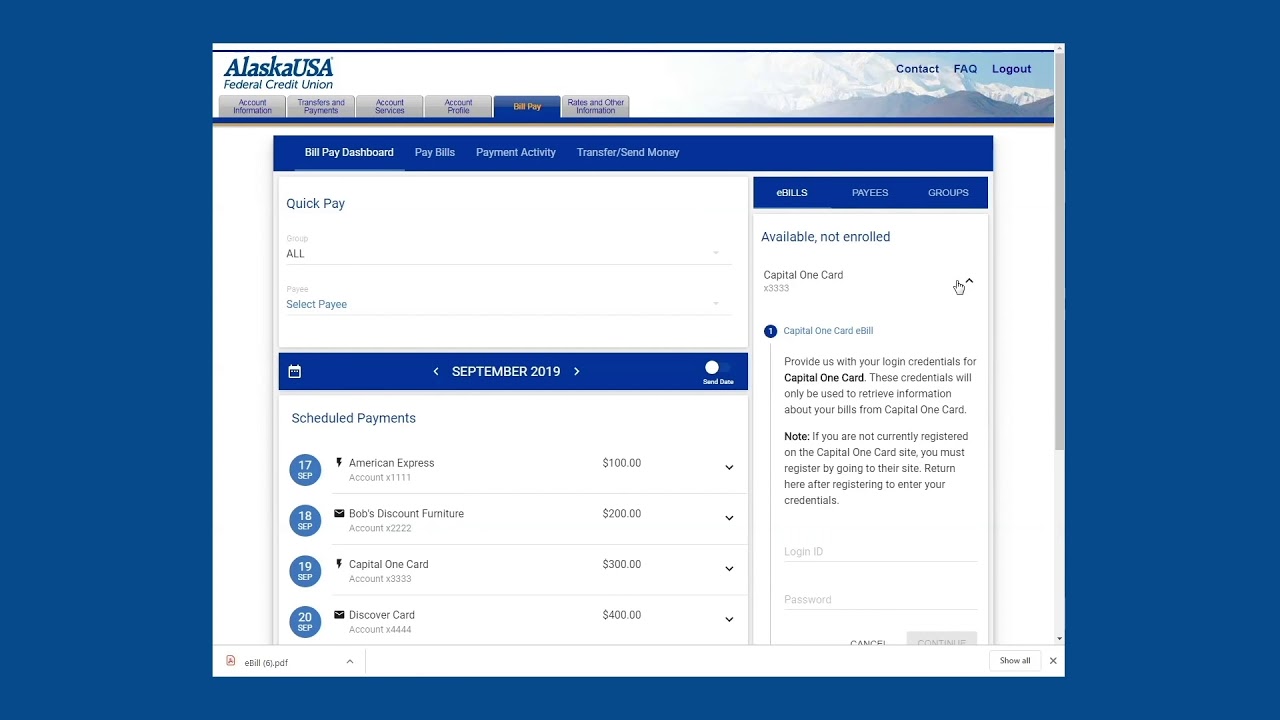This screenshot has height=720, width=1280.
Task: Open the Transfers and Payments tab
Action: point(321,106)
